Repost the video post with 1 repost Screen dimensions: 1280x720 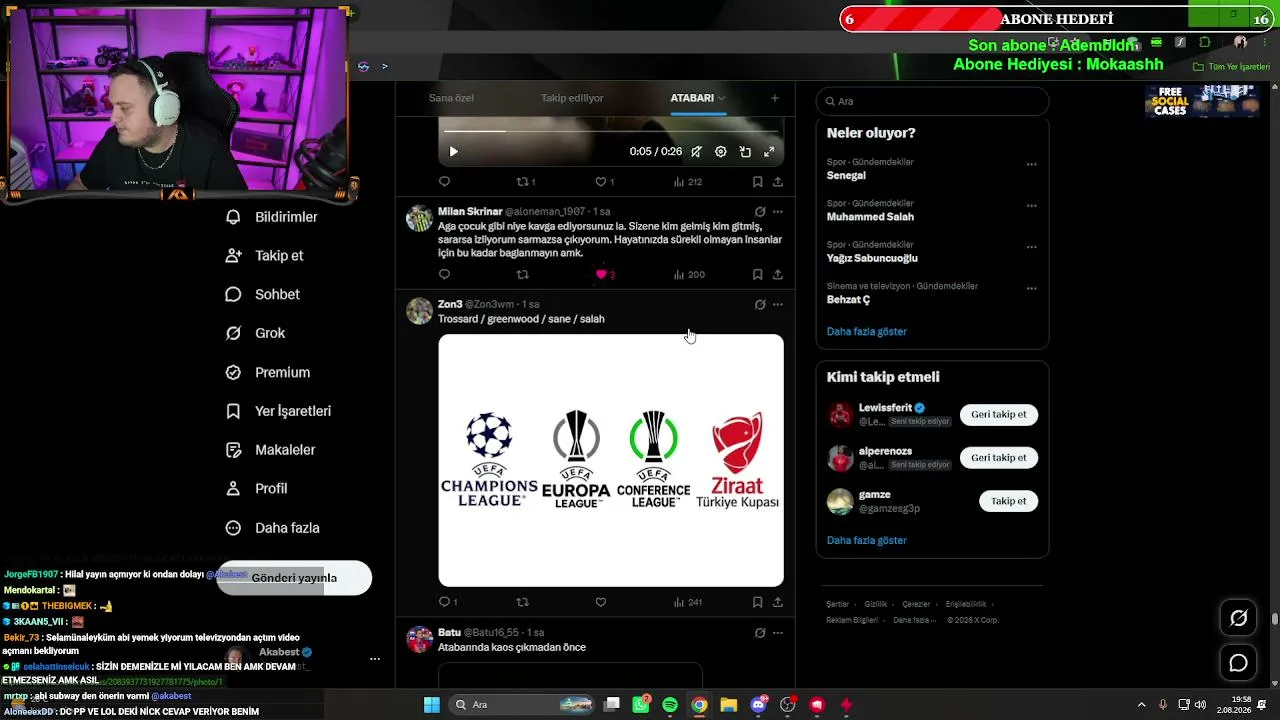(x=526, y=182)
